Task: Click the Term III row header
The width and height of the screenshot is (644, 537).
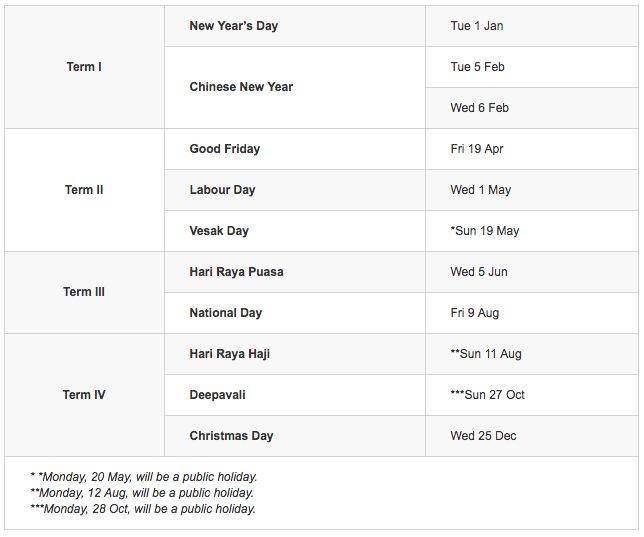Action: (x=84, y=292)
